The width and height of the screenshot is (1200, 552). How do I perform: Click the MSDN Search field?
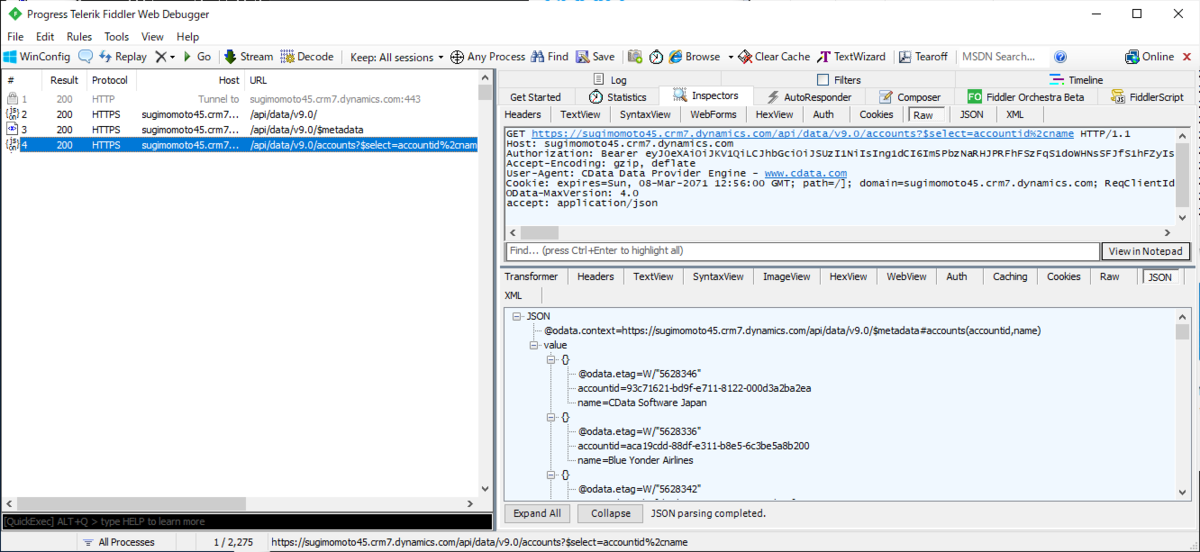pos(1000,57)
